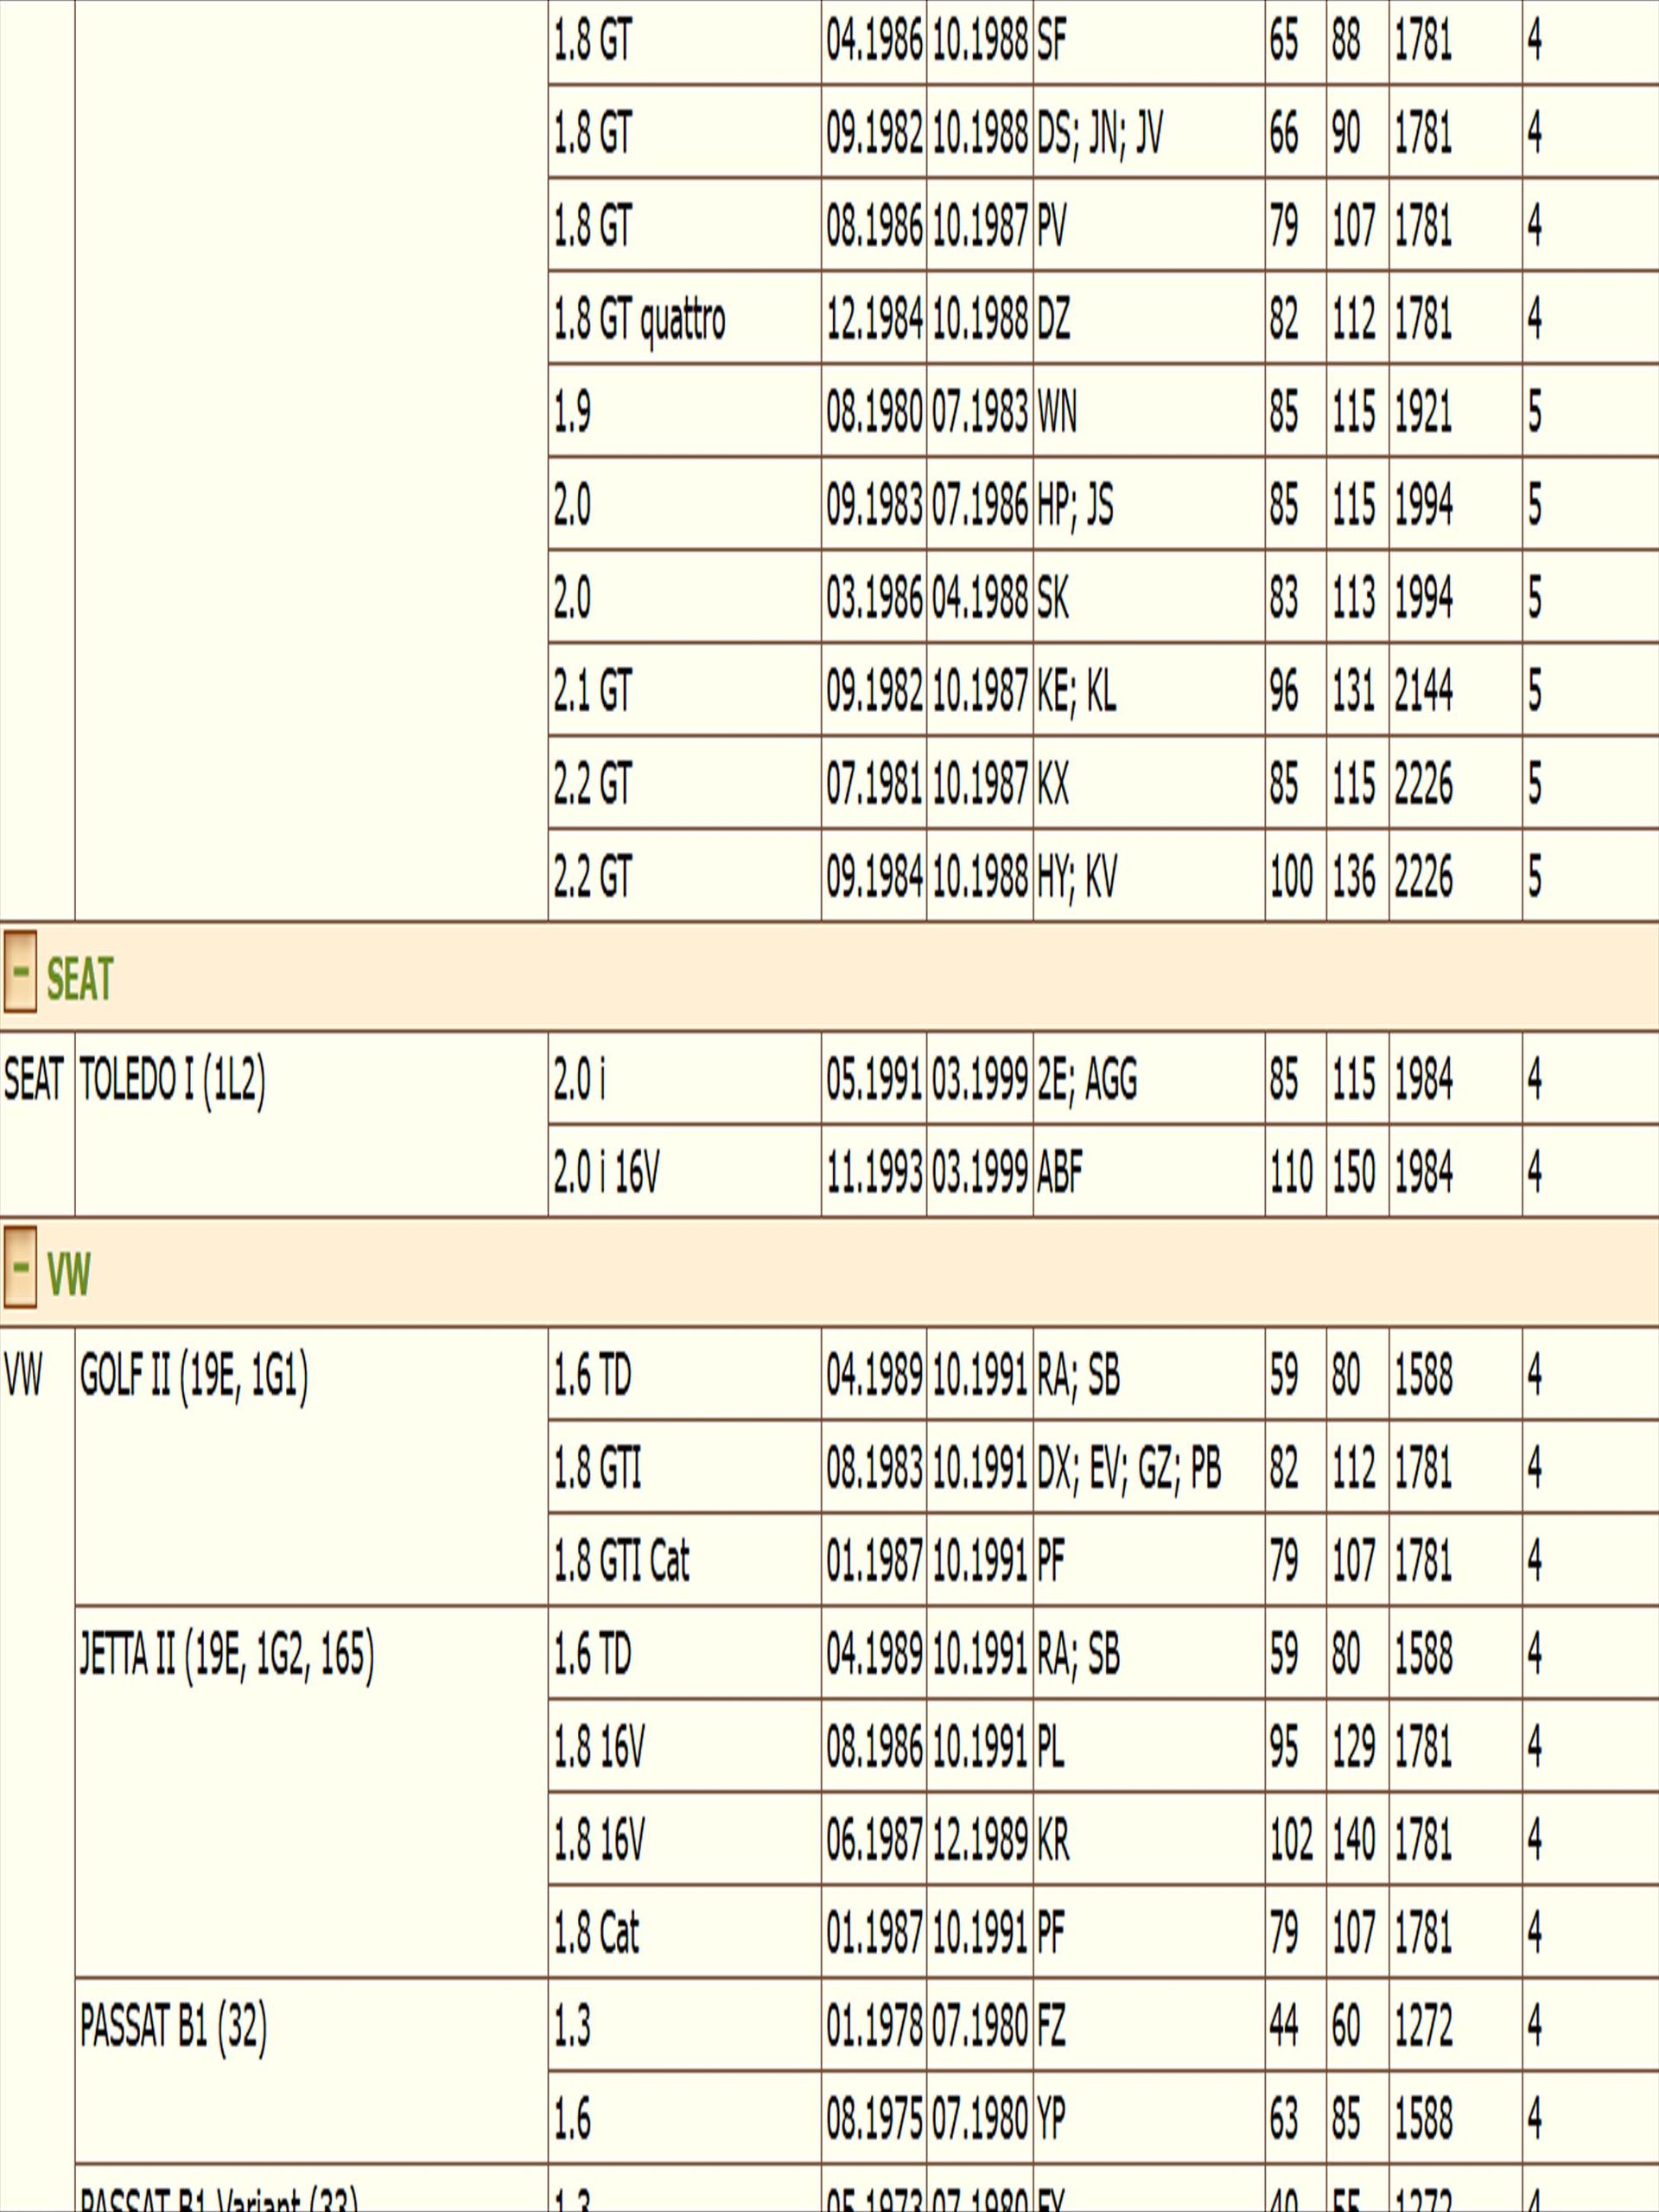Collapse the SEAT section with the minus icon
Screen dimensions: 1659x2212
coord(20,971)
